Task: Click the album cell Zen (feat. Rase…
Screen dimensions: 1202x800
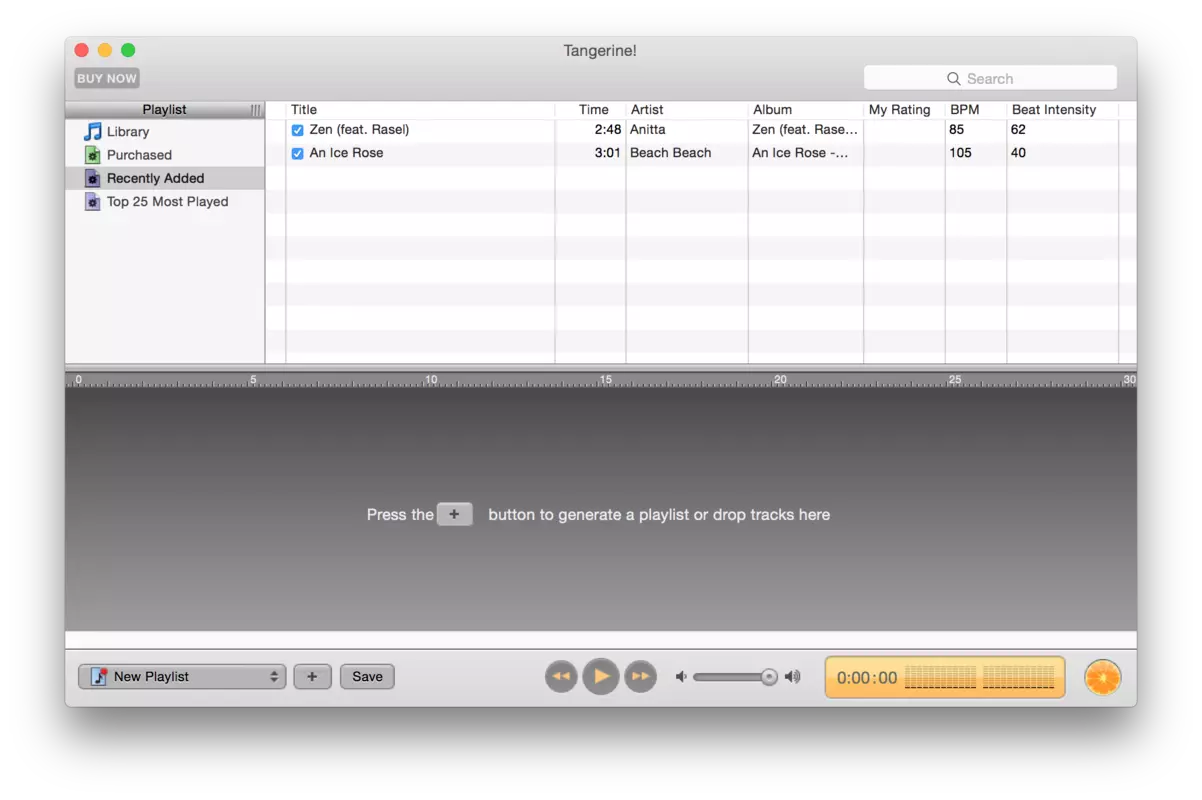Action: click(805, 130)
